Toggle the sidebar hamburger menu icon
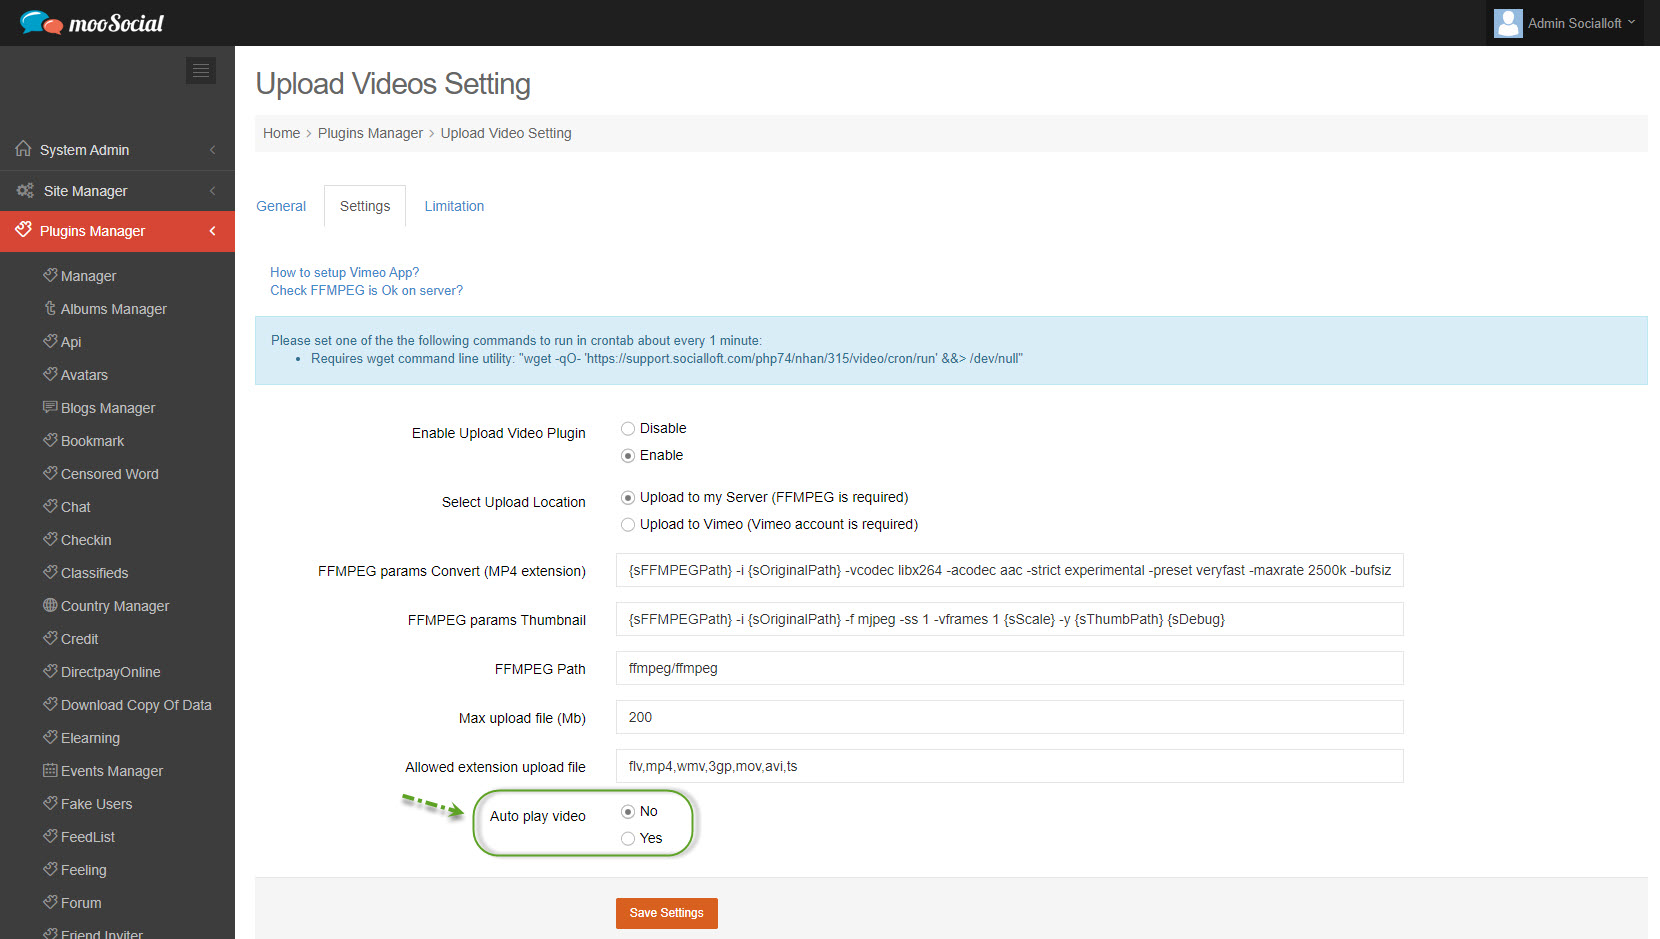Viewport: 1660px width, 939px height. pos(201,70)
